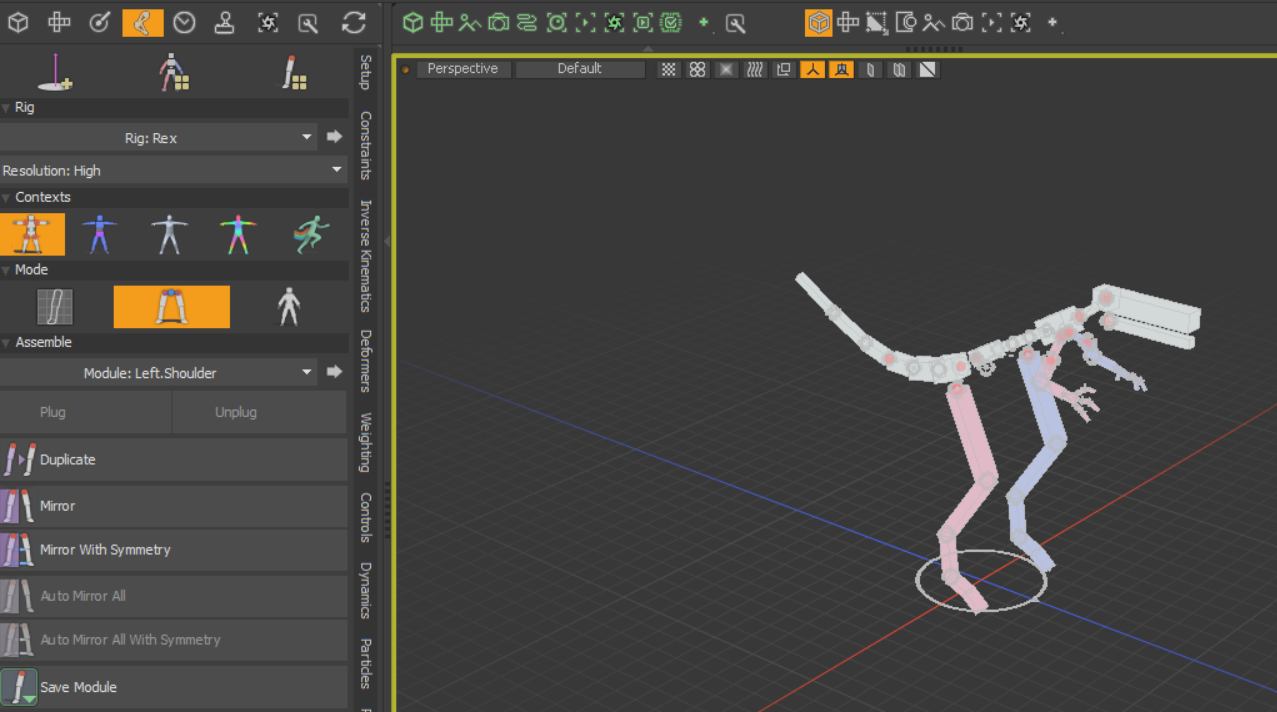Click the arrow button next to Rig: Rex
This screenshot has width=1277, height=712.
click(335, 137)
